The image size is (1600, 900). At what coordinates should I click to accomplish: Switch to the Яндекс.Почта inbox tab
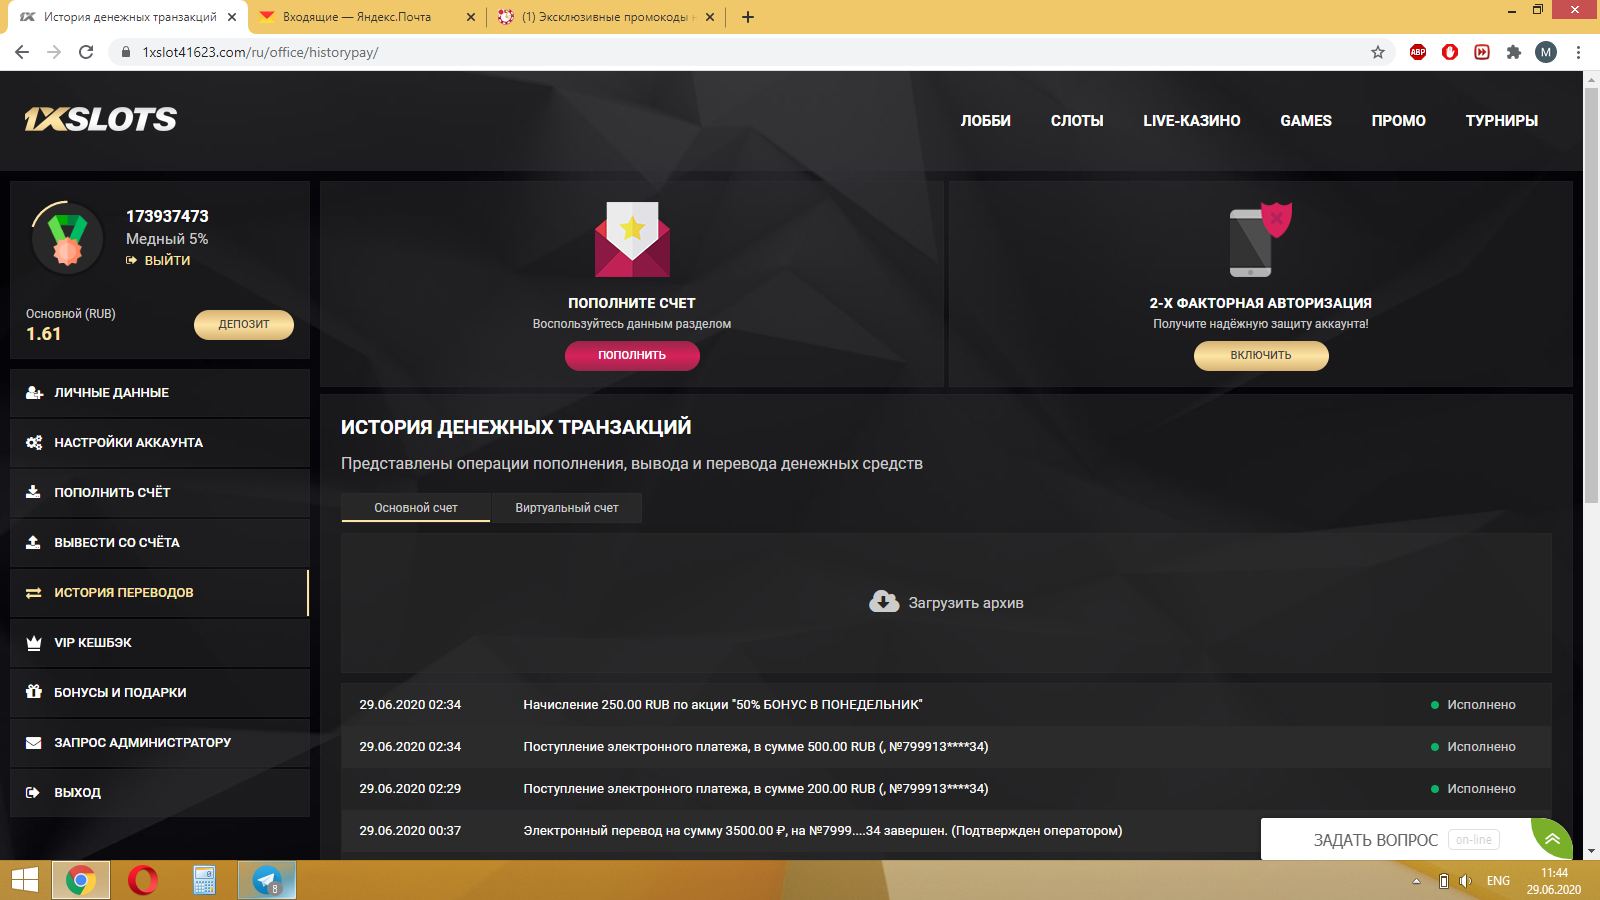(367, 17)
